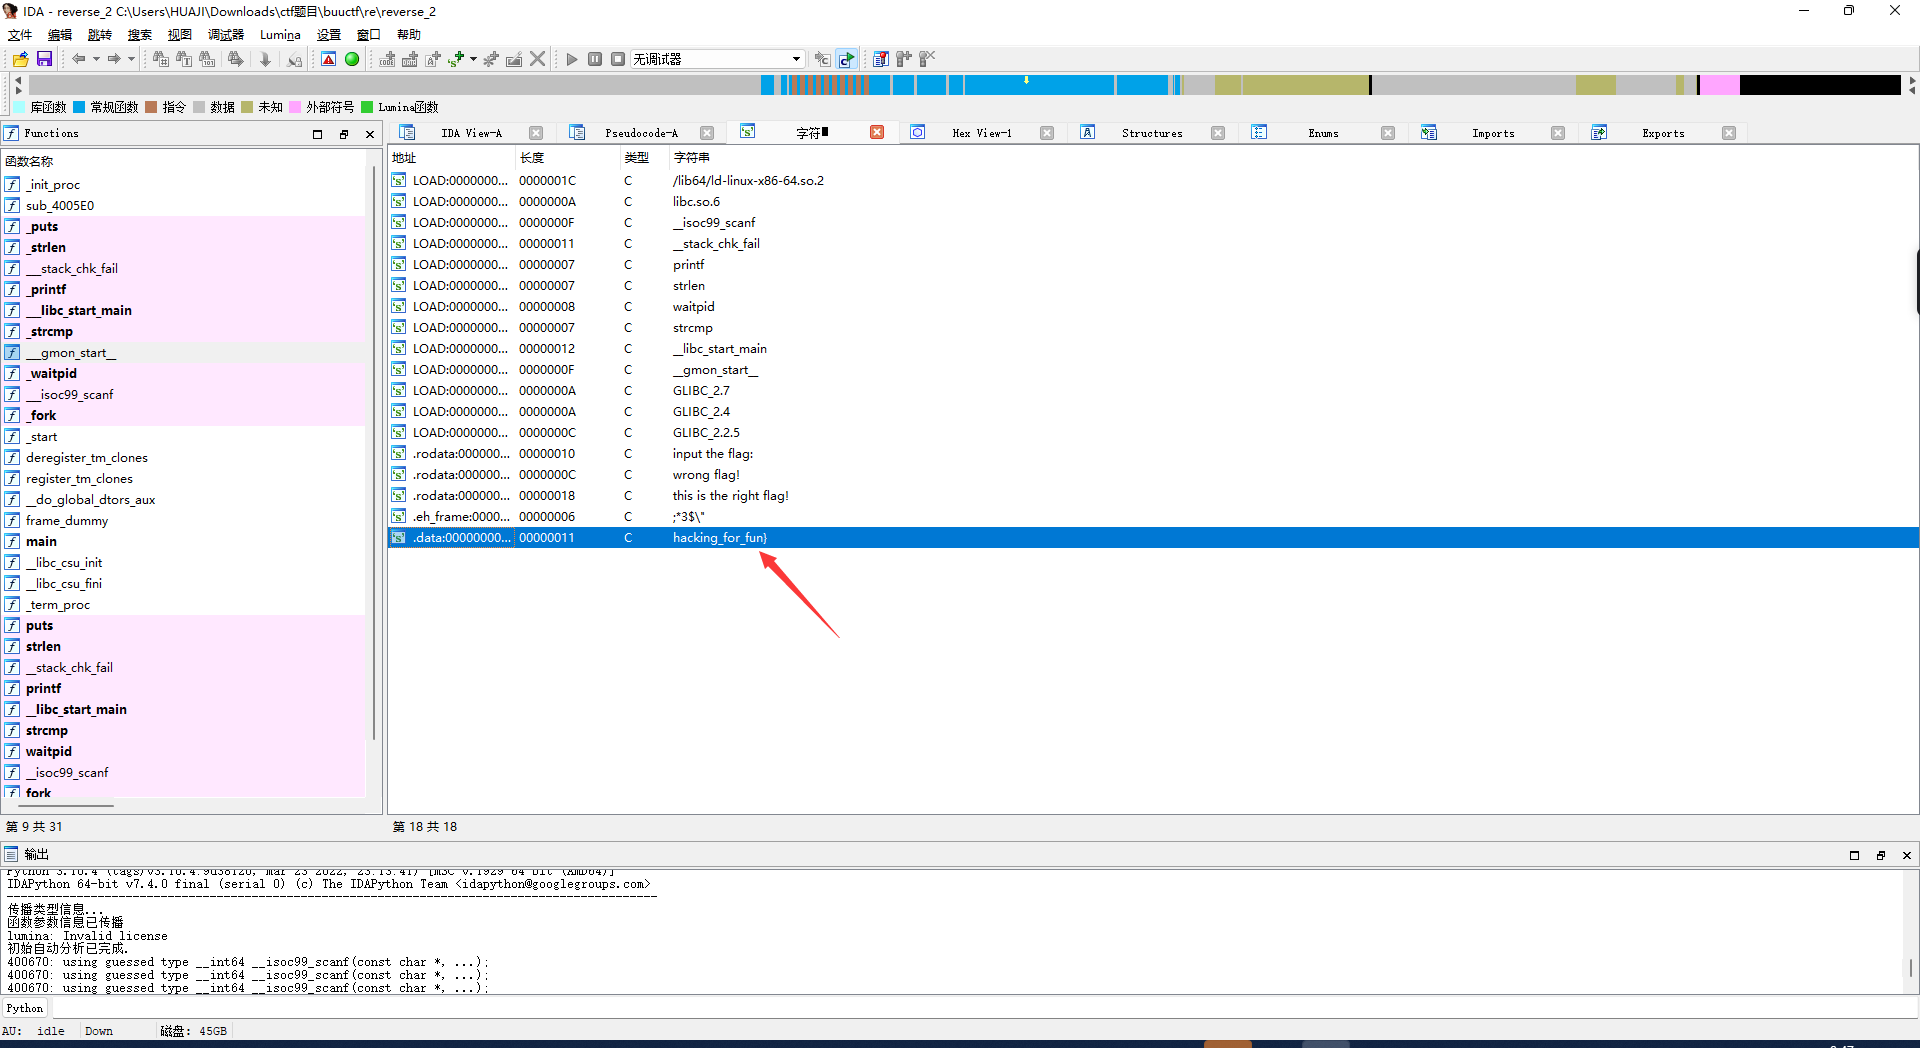This screenshot has width=1920, height=1048.
Task: Sort strings by the 字符串 column header
Action: click(x=1293, y=158)
